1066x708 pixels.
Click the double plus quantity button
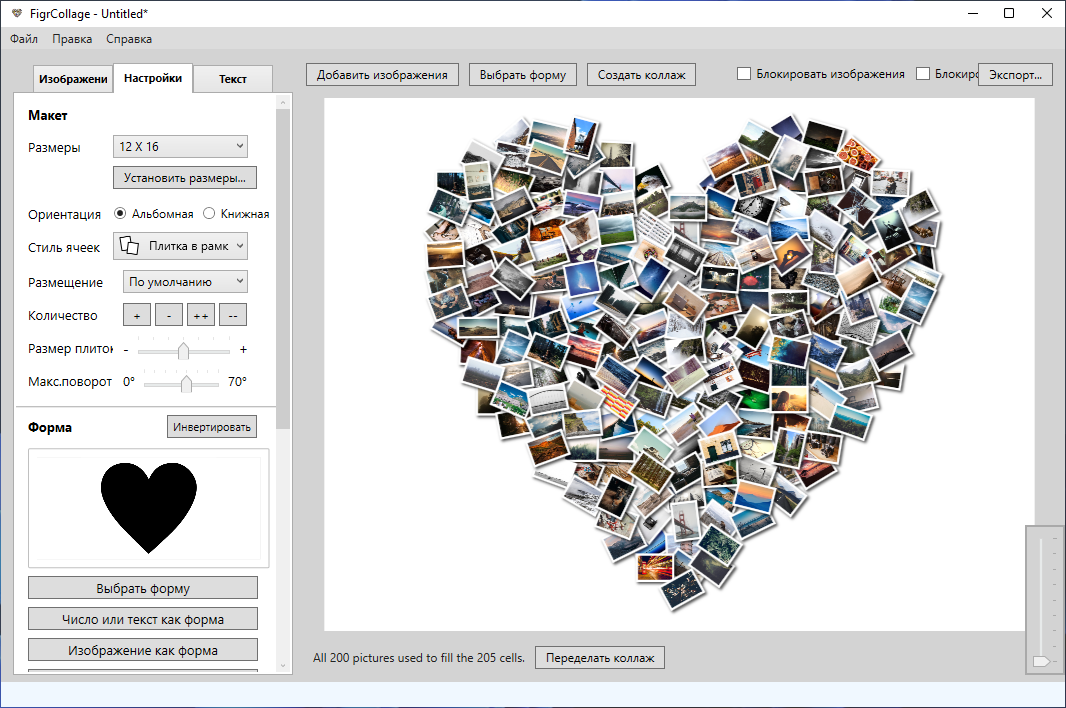(x=201, y=315)
